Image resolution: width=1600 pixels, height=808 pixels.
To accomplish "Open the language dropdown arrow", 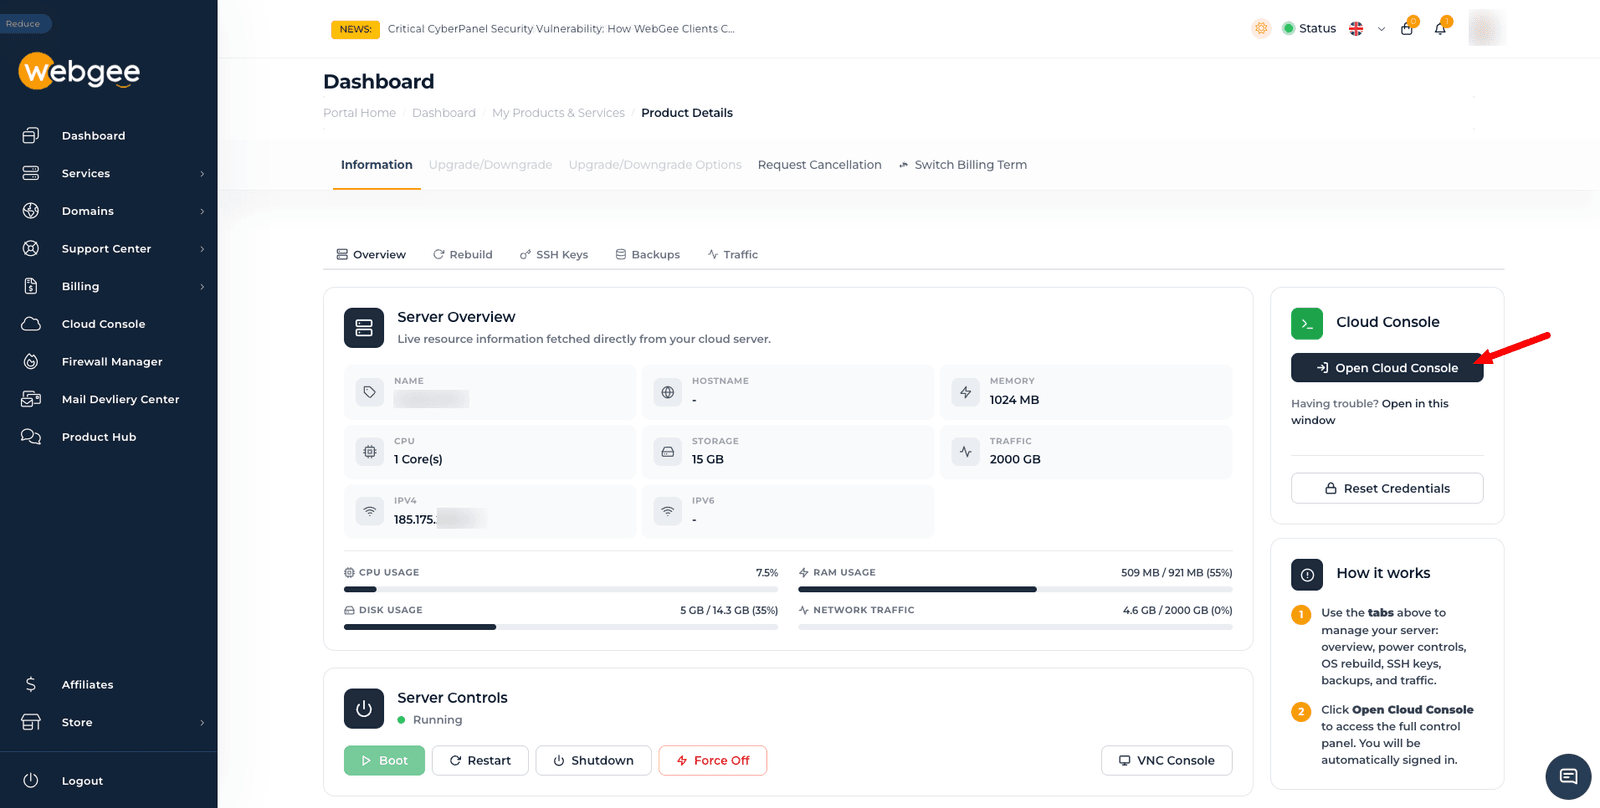I will (x=1381, y=29).
